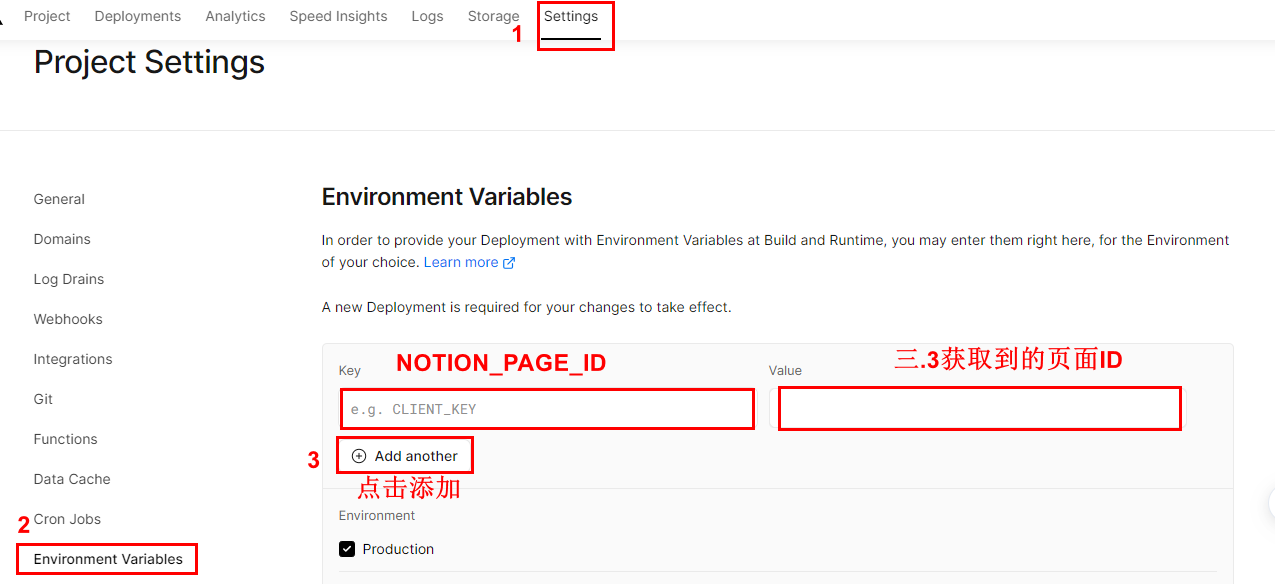Navigate to Domains settings
The image size is (1275, 584).
click(x=62, y=238)
